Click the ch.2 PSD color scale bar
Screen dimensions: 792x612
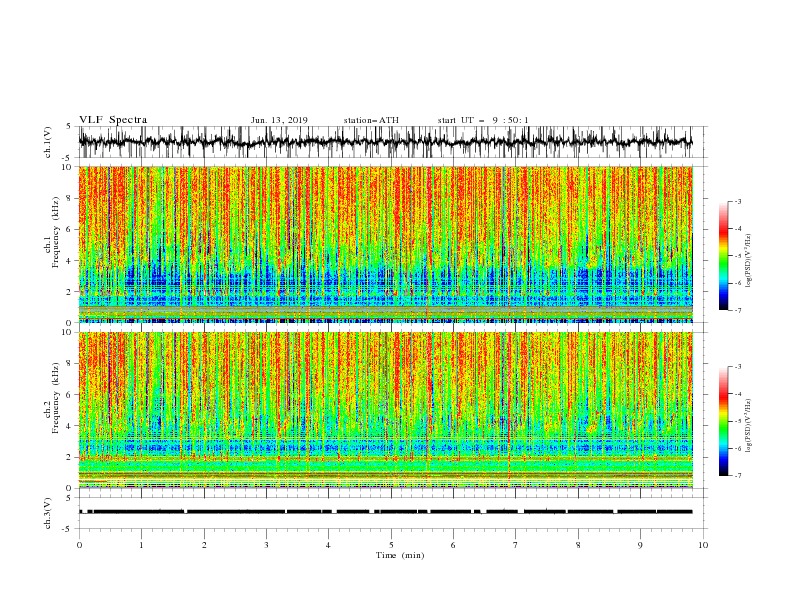click(x=724, y=421)
